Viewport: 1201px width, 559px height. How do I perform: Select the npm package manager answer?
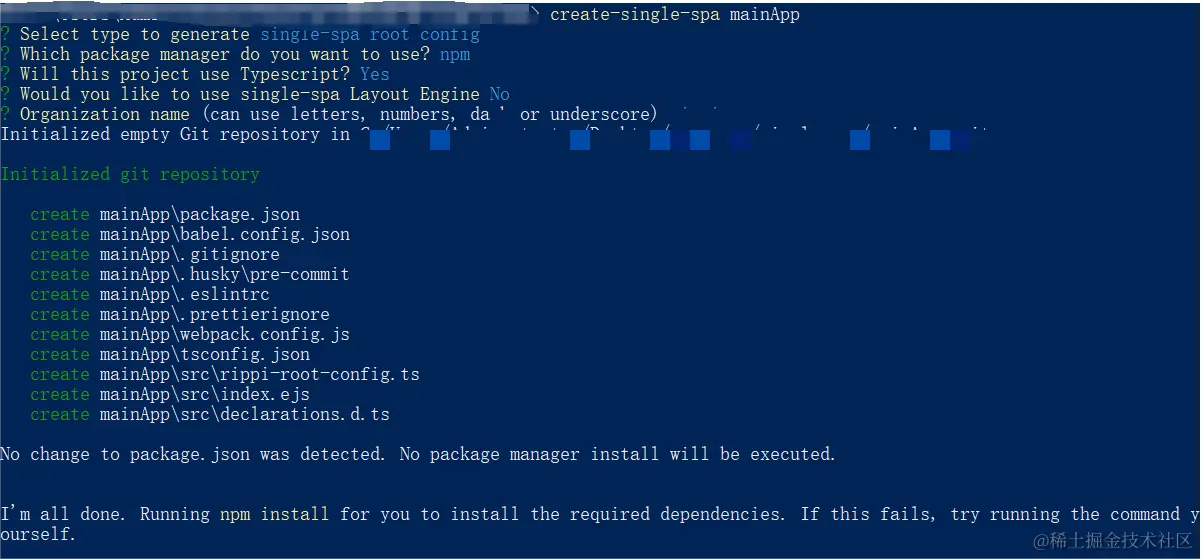coord(455,54)
